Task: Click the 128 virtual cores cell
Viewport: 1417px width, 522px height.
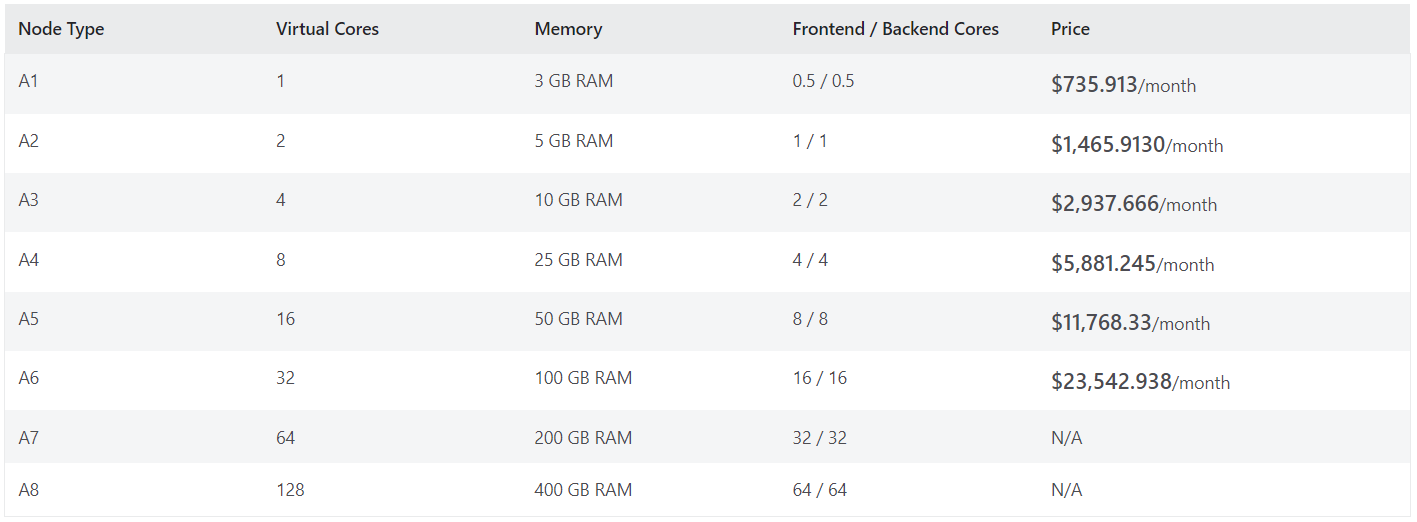Action: pyautogui.click(x=290, y=490)
